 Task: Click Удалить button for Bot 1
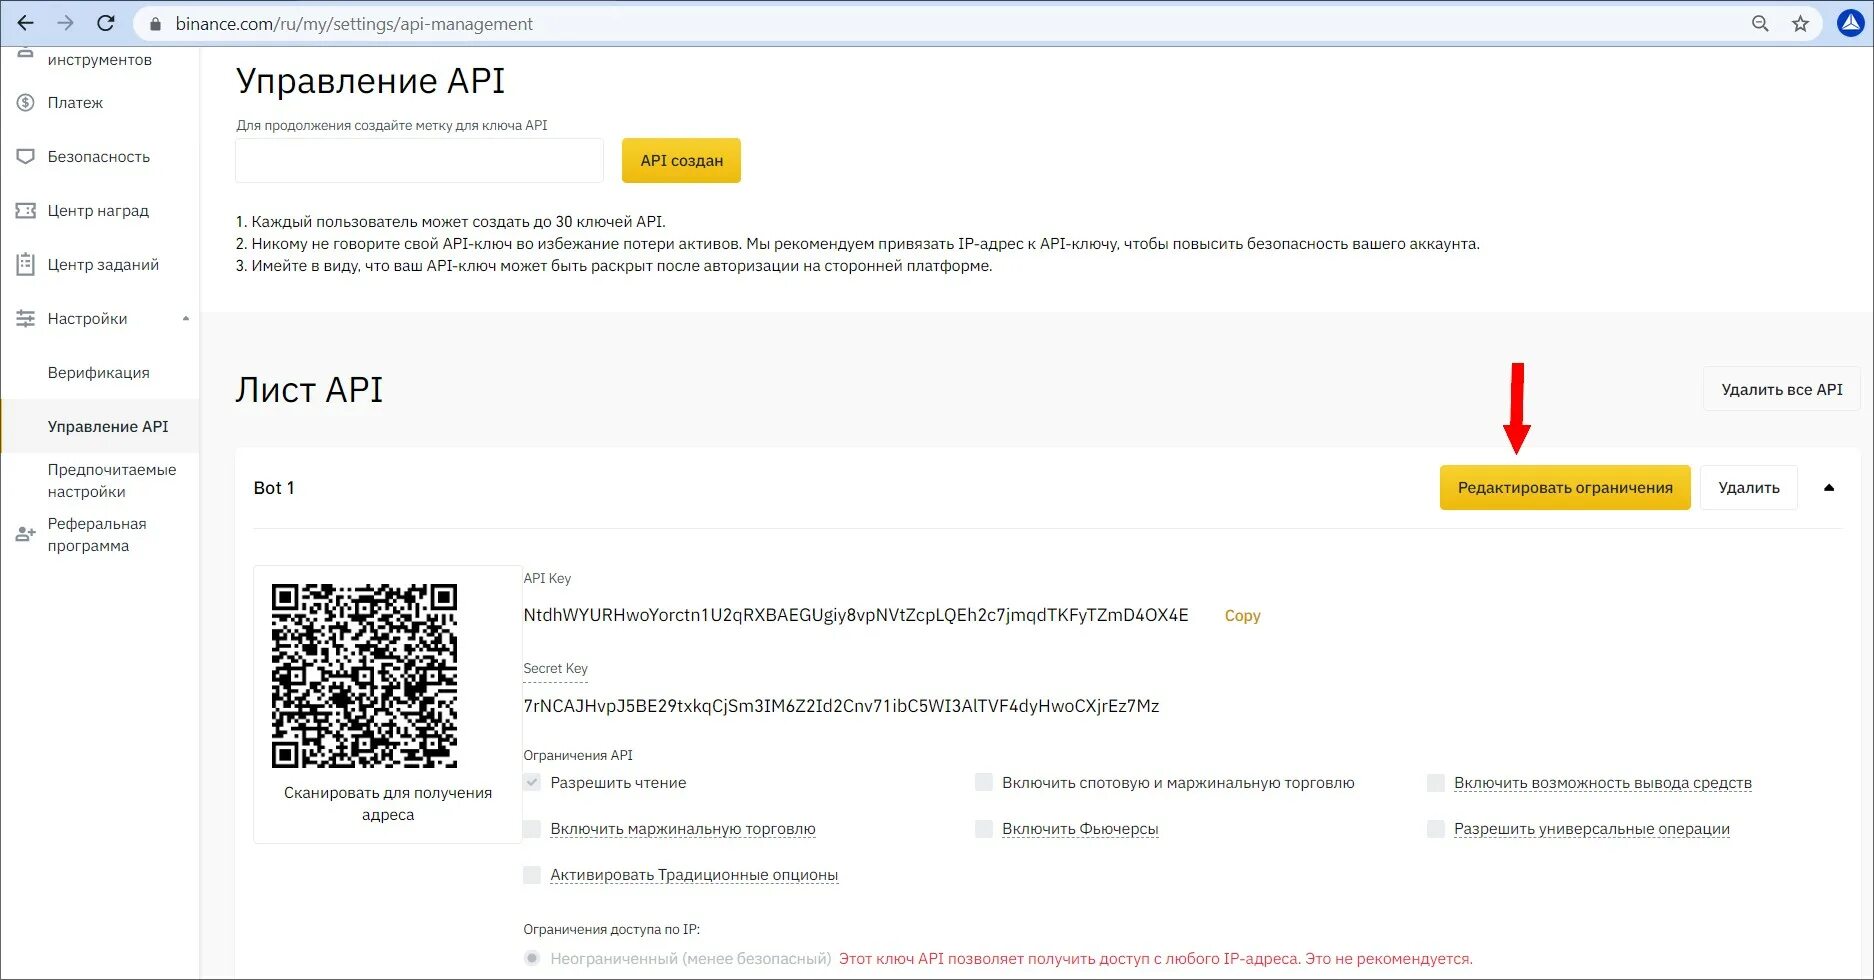(1749, 487)
